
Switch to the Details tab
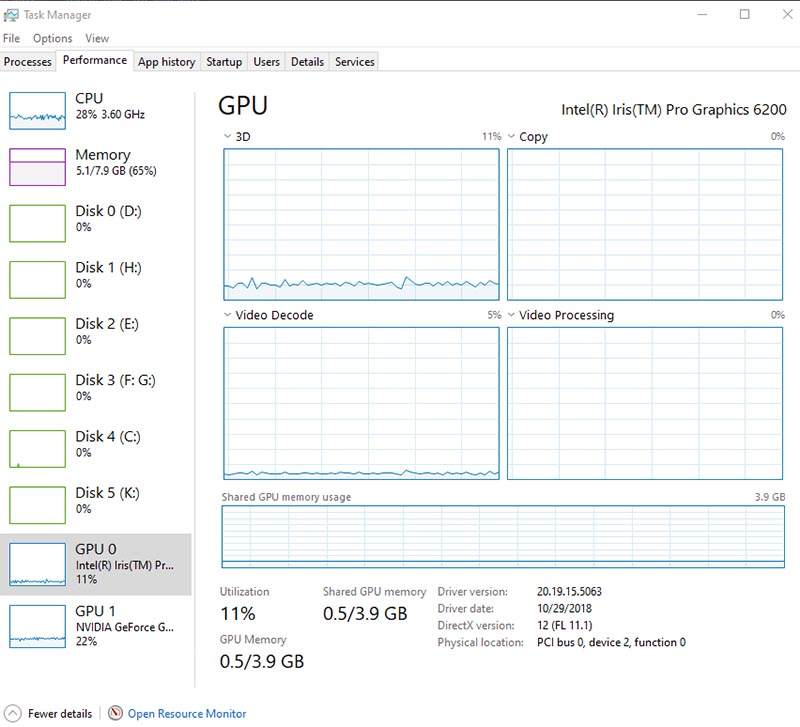coord(307,62)
